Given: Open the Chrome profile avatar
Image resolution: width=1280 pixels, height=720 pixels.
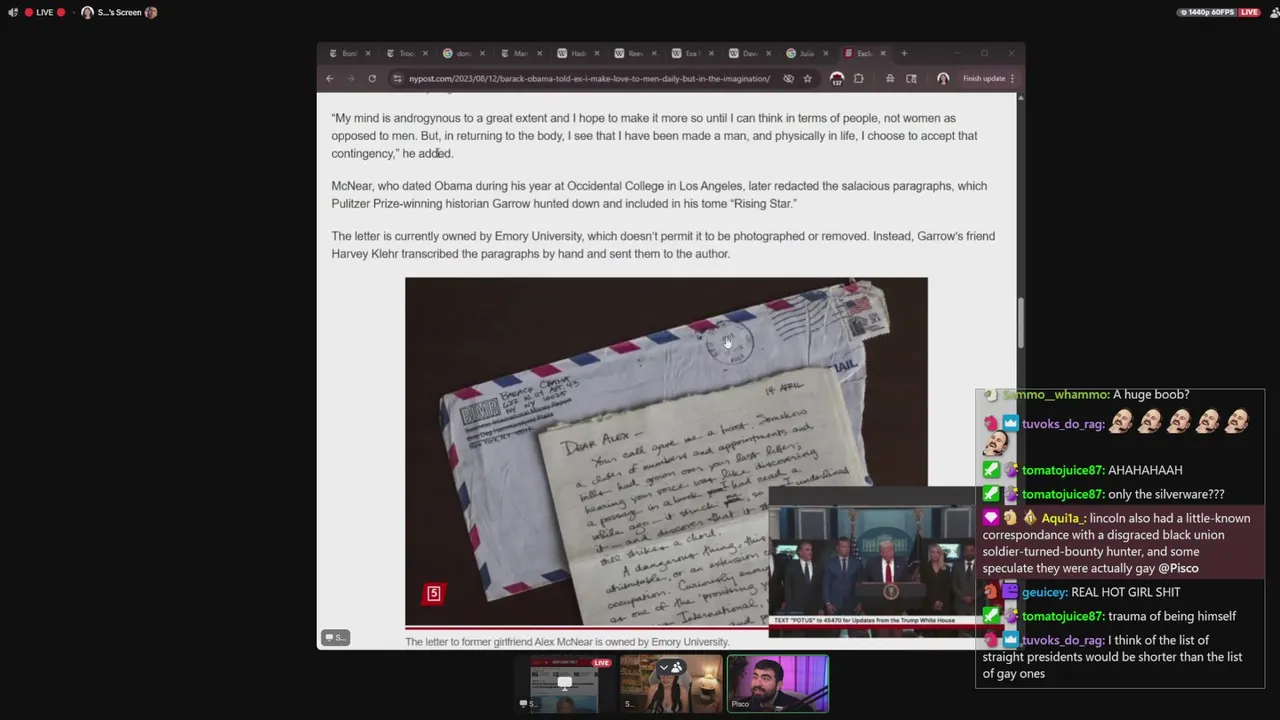Looking at the screenshot, I should [943, 79].
